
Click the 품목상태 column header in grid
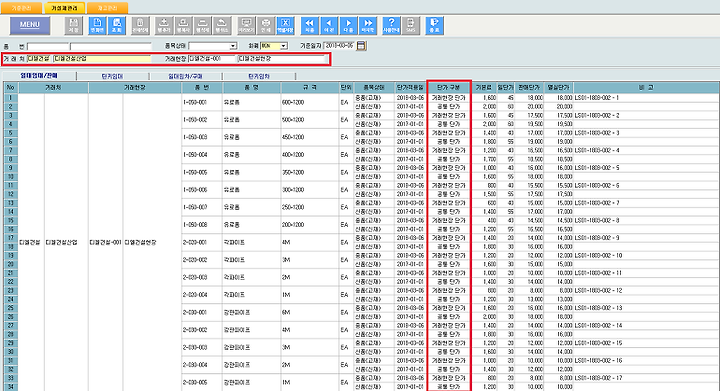374,87
